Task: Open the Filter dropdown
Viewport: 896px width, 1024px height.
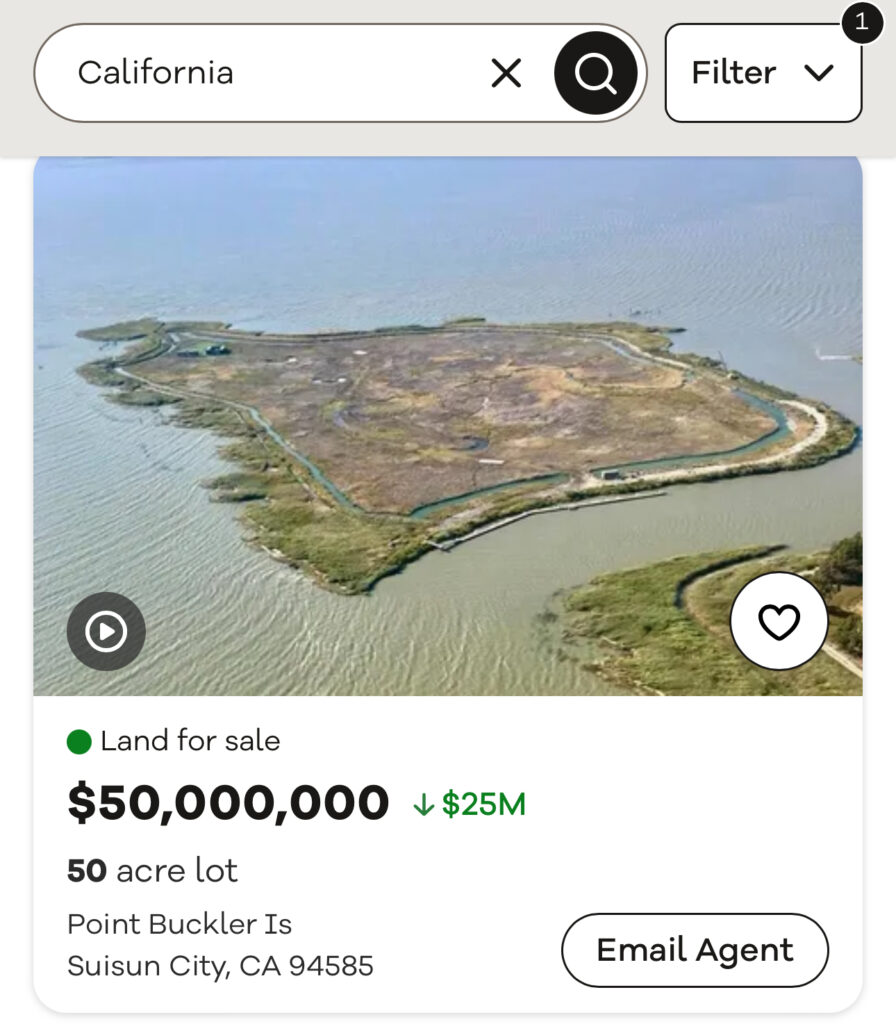Action: pos(763,73)
